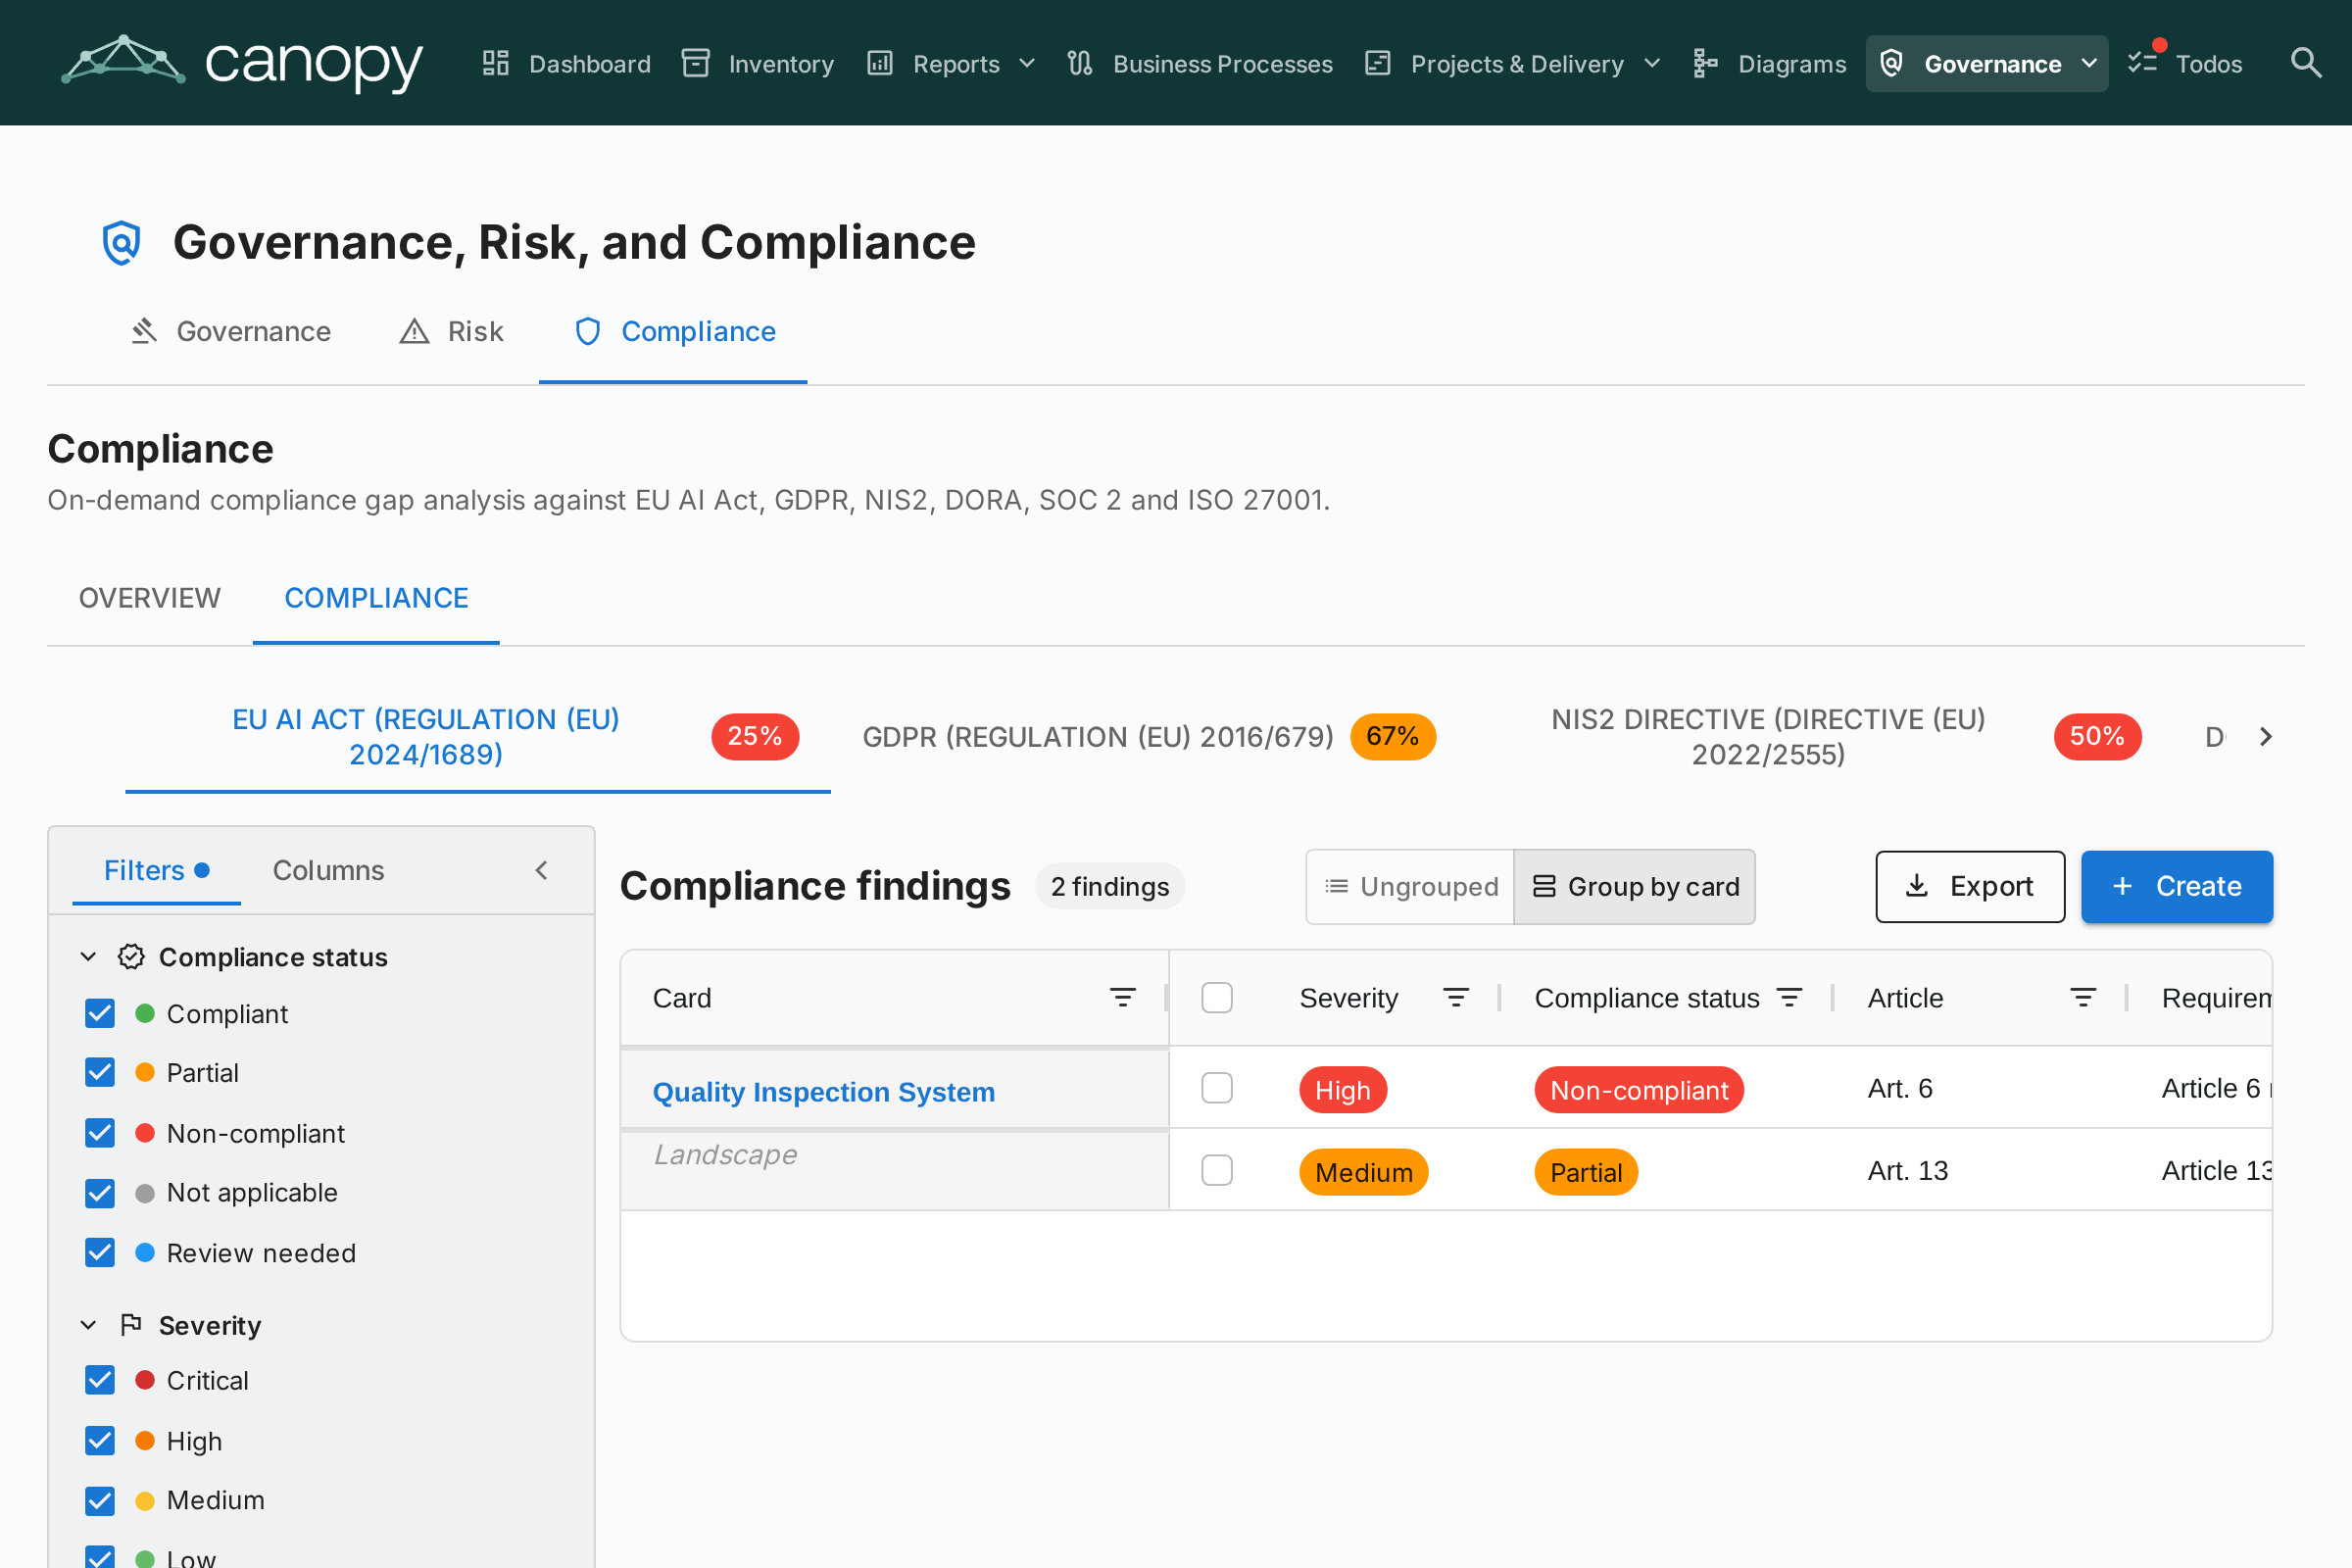Viewport: 2352px width, 1568px height.
Task: Open filter on Compliance status column header
Action: pyautogui.click(x=1788, y=997)
